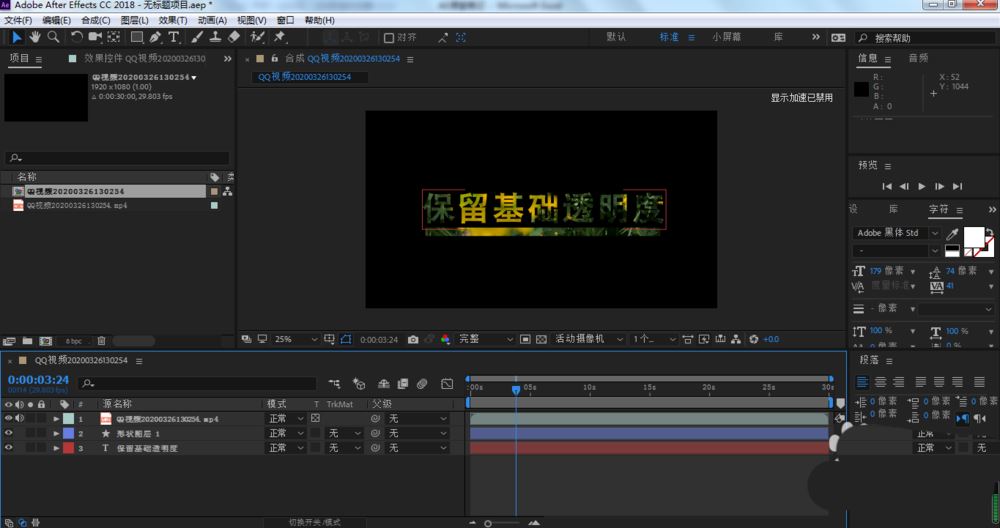
Task: Open the 效果(T) menu
Action: pyautogui.click(x=172, y=20)
